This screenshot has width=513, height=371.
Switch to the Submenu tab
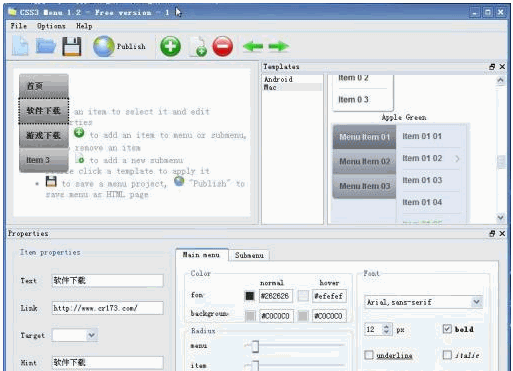(249, 255)
